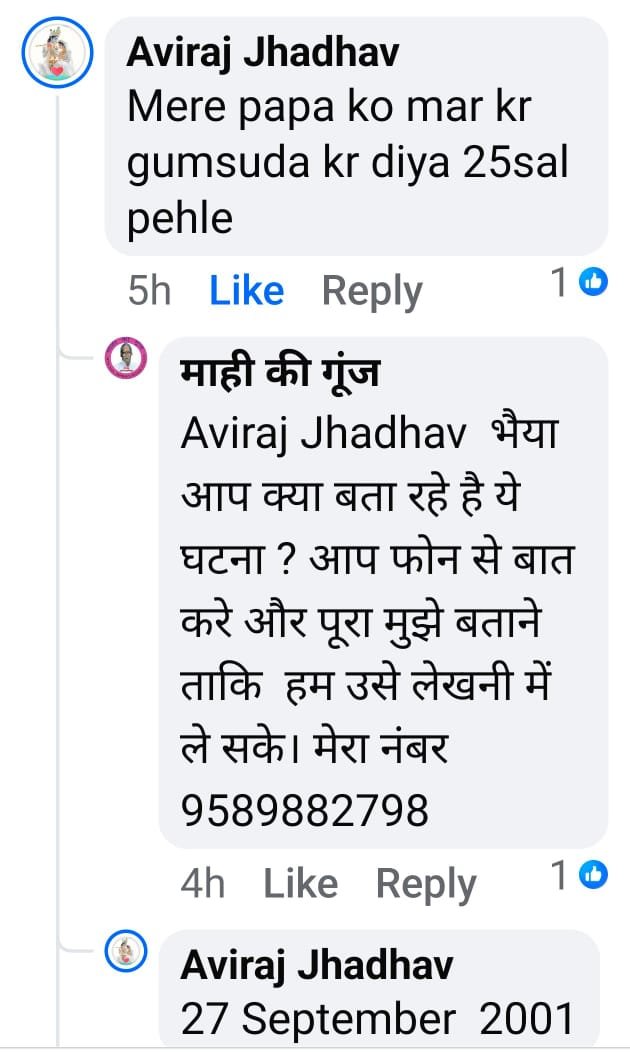Open Aviraj Jhadhav name link on top comment
Image resolution: width=630 pixels, height=1052 pixels.
(263, 52)
